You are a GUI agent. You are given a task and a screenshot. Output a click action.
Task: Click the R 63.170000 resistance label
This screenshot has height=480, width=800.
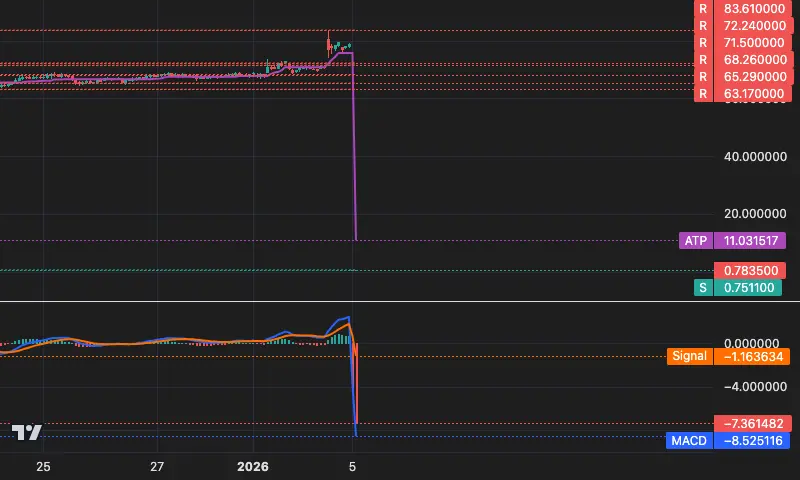743,93
